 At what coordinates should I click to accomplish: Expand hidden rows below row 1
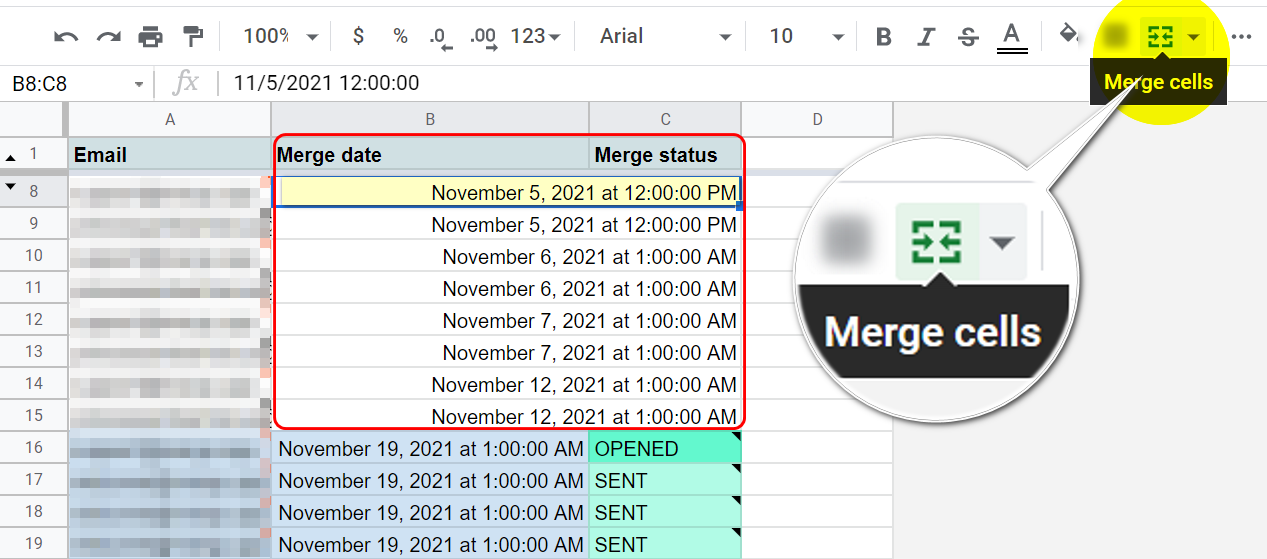click(x=11, y=158)
